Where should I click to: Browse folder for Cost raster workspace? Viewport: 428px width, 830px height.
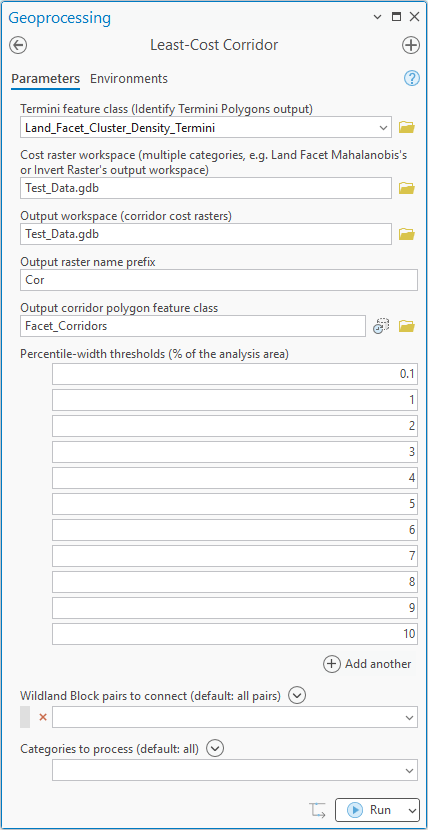click(x=406, y=188)
